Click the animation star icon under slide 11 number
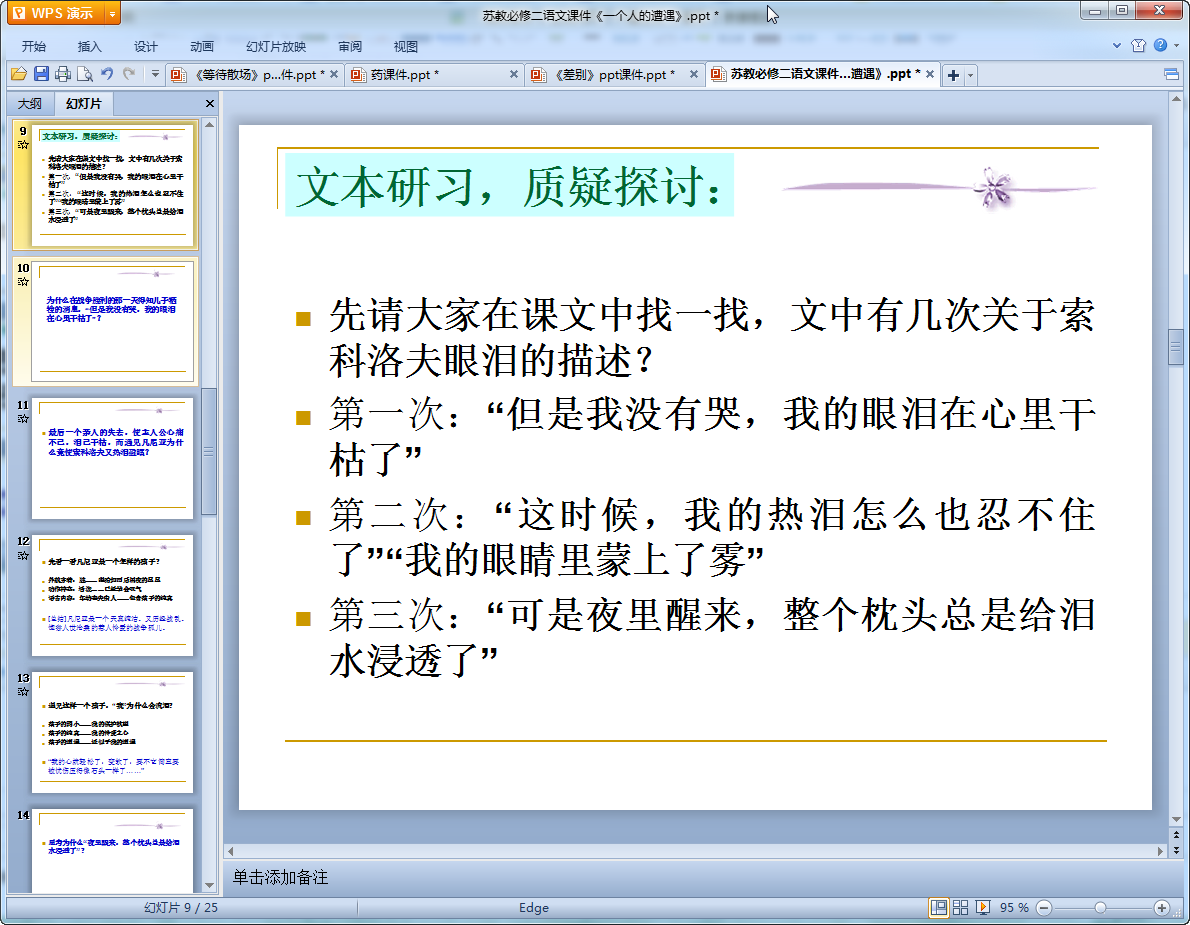The width and height of the screenshot is (1190, 925). click(23, 418)
